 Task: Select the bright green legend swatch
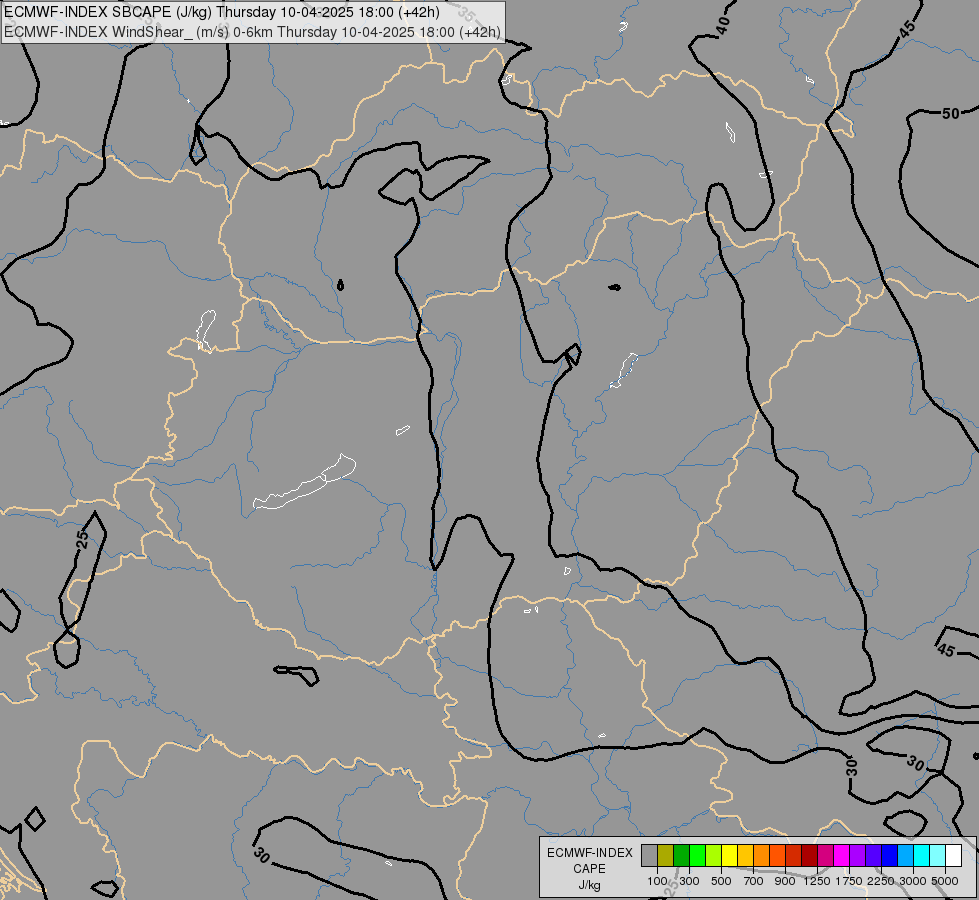pyautogui.click(x=697, y=856)
